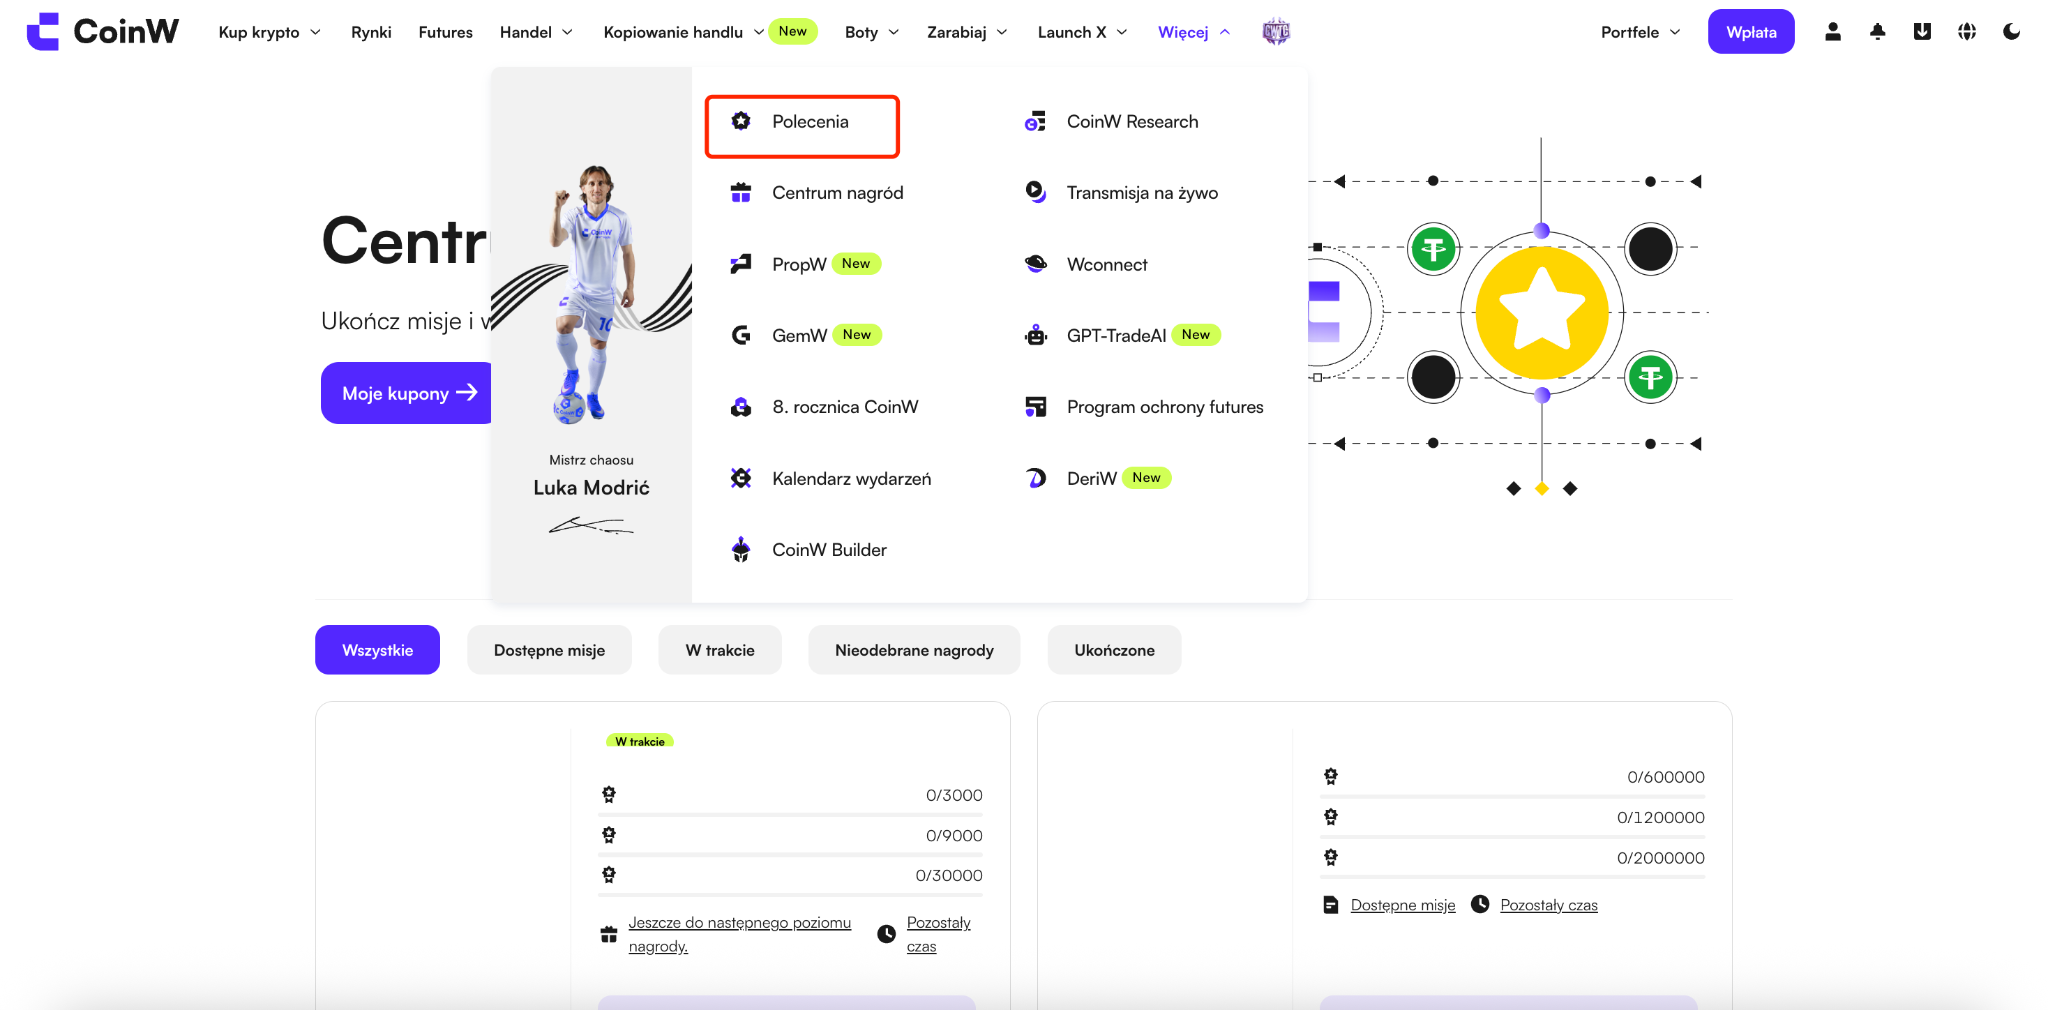Click the purple CWG badge icon
This screenshot has height=1010, width=2048.
(x=1276, y=32)
